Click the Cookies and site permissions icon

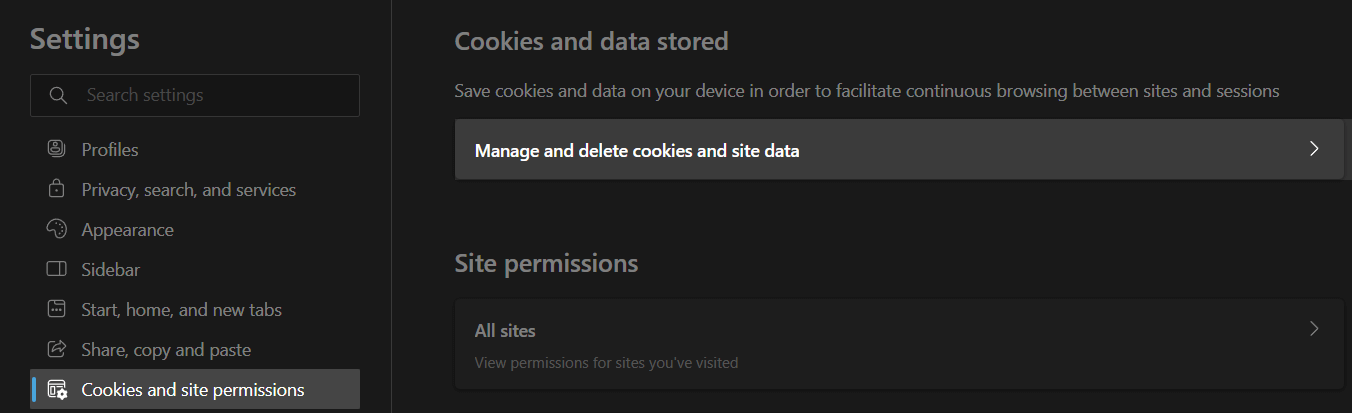point(57,390)
